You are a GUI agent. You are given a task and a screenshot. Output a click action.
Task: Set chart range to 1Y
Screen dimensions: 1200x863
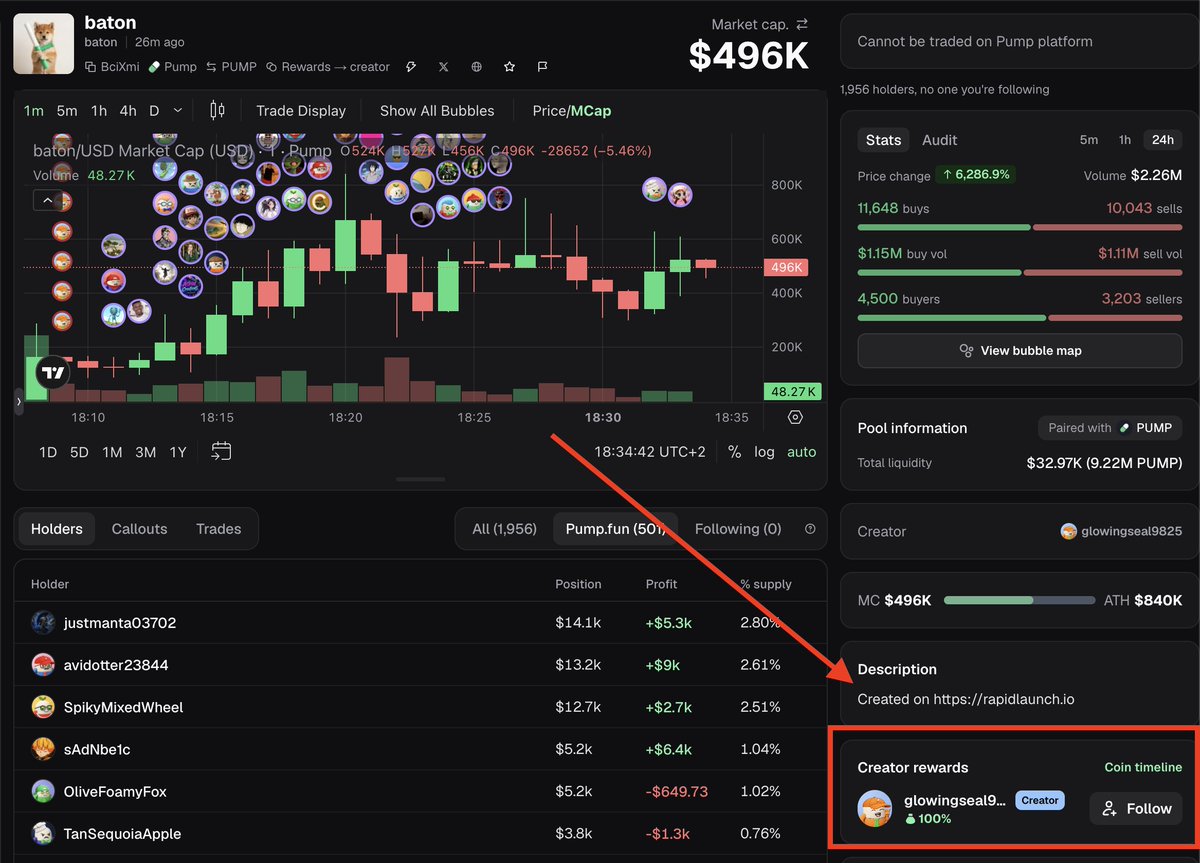pos(178,452)
